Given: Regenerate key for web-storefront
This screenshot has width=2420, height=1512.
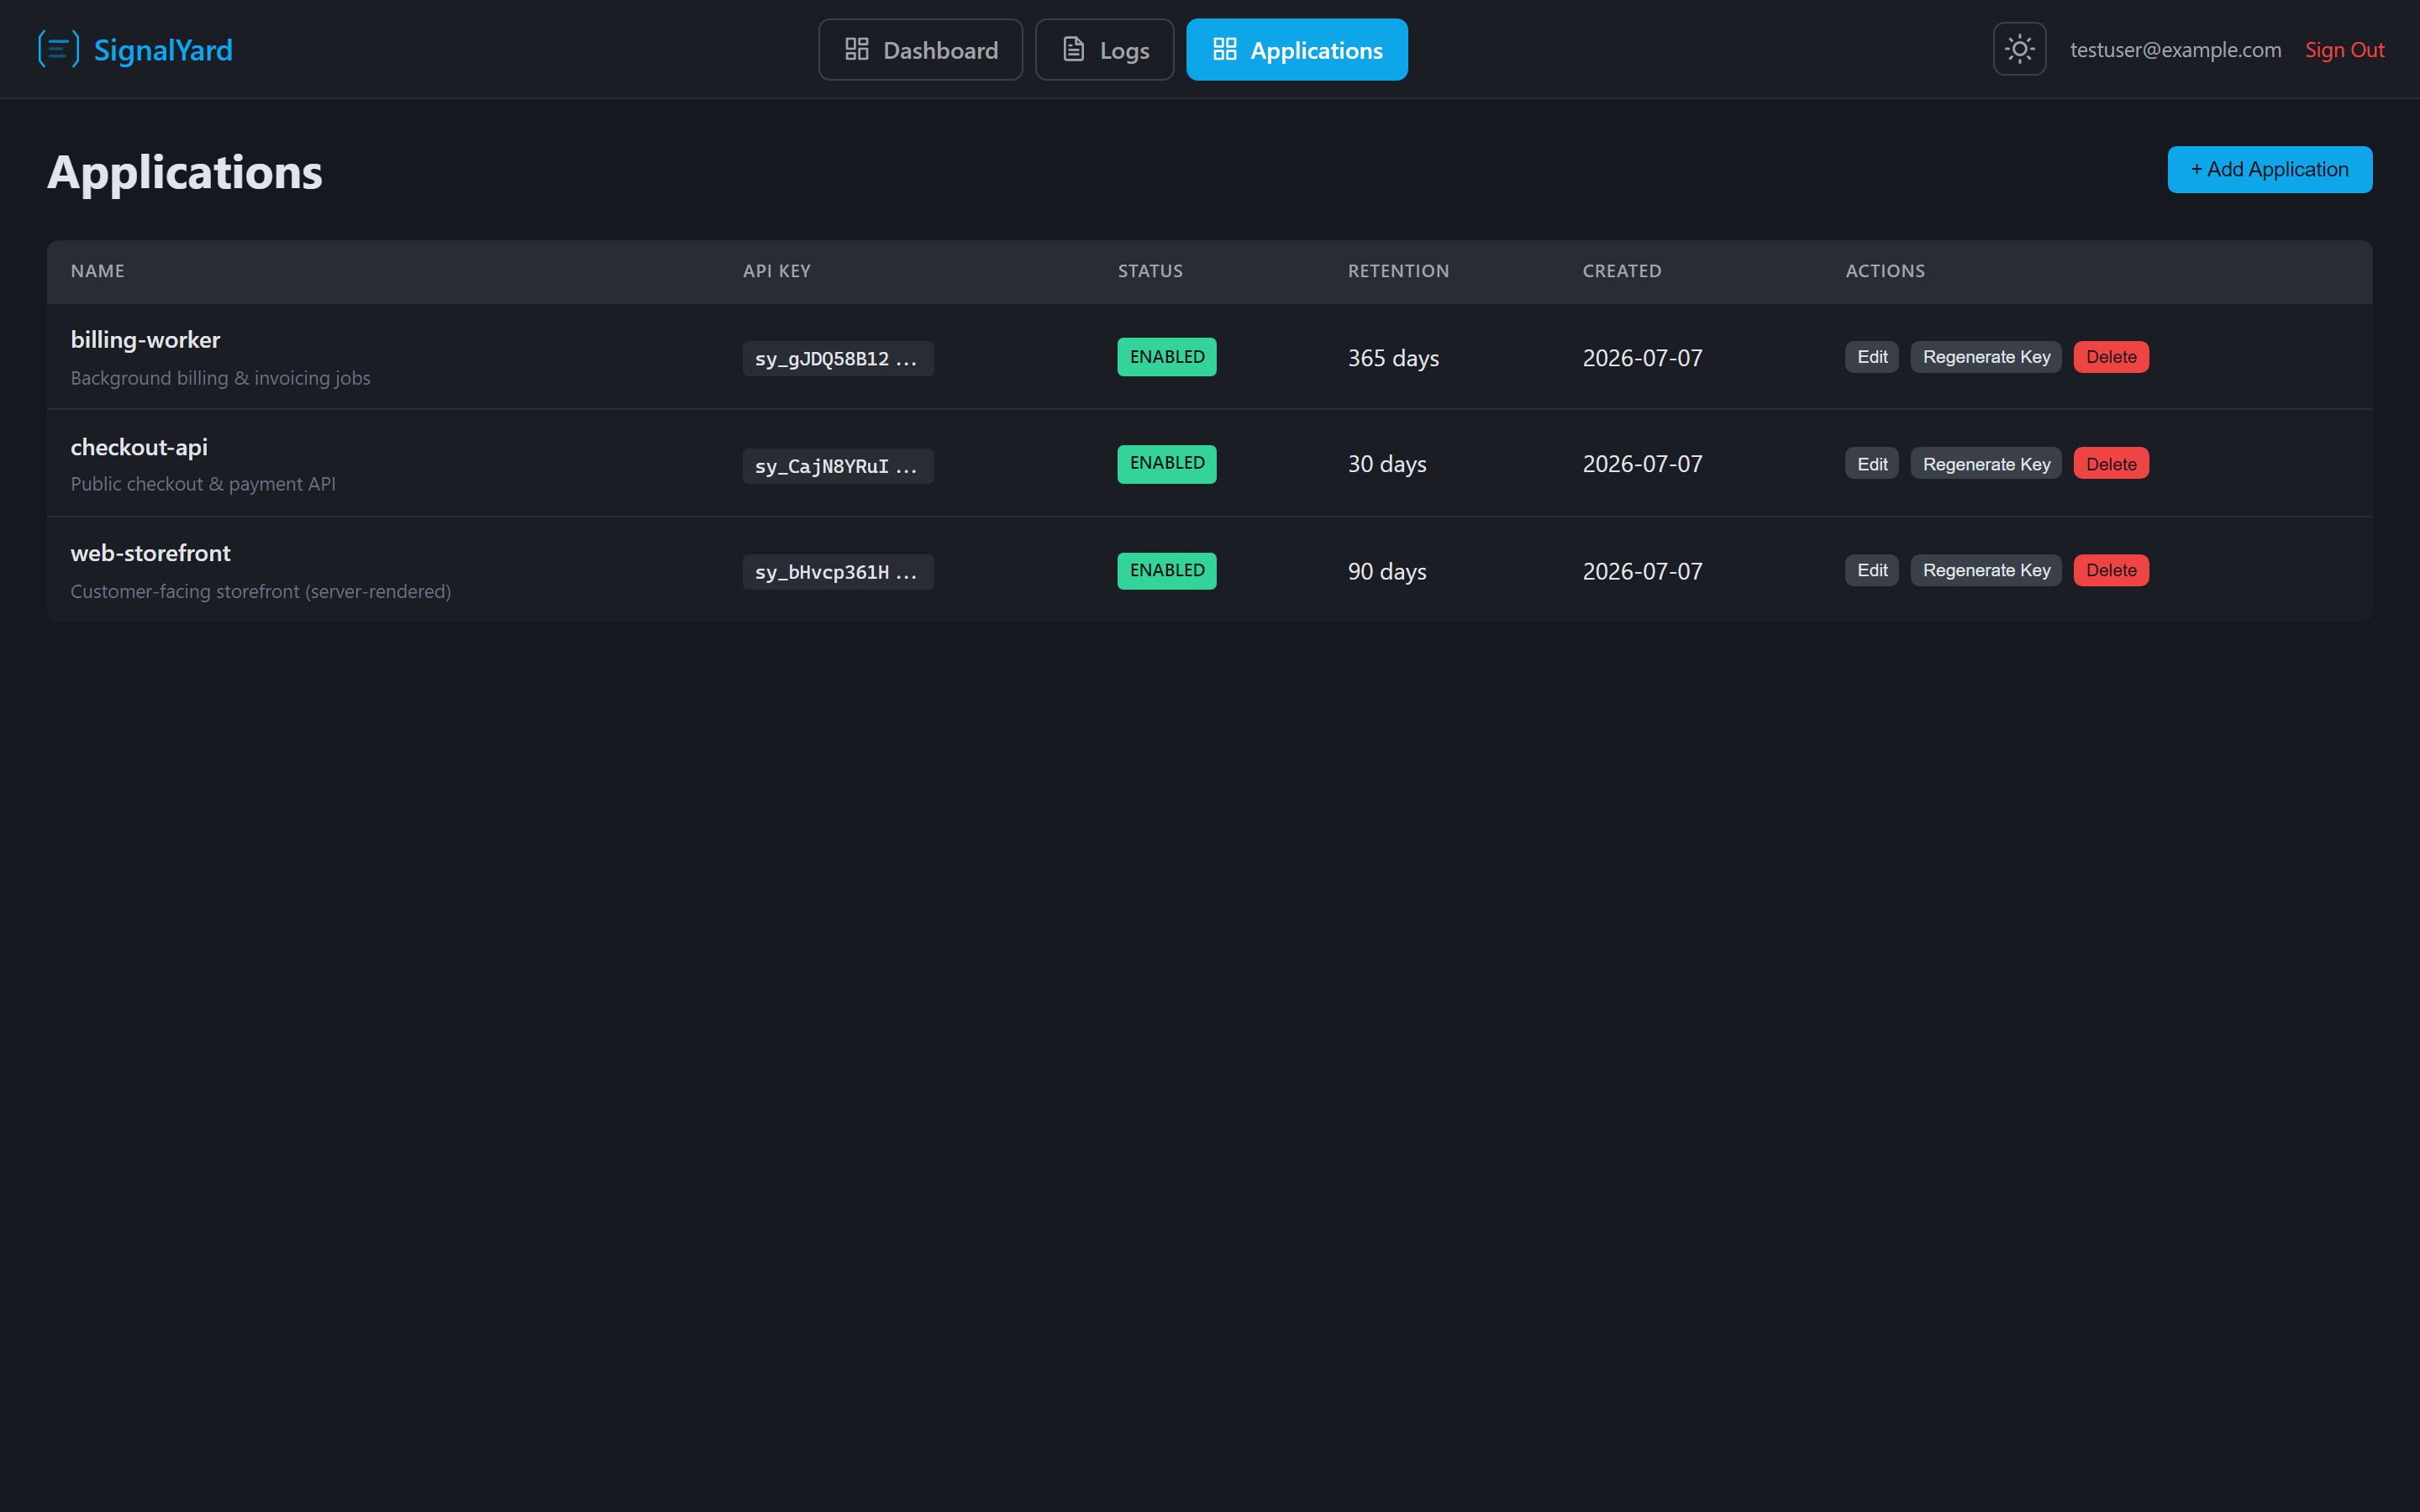Looking at the screenshot, I should [1985, 570].
